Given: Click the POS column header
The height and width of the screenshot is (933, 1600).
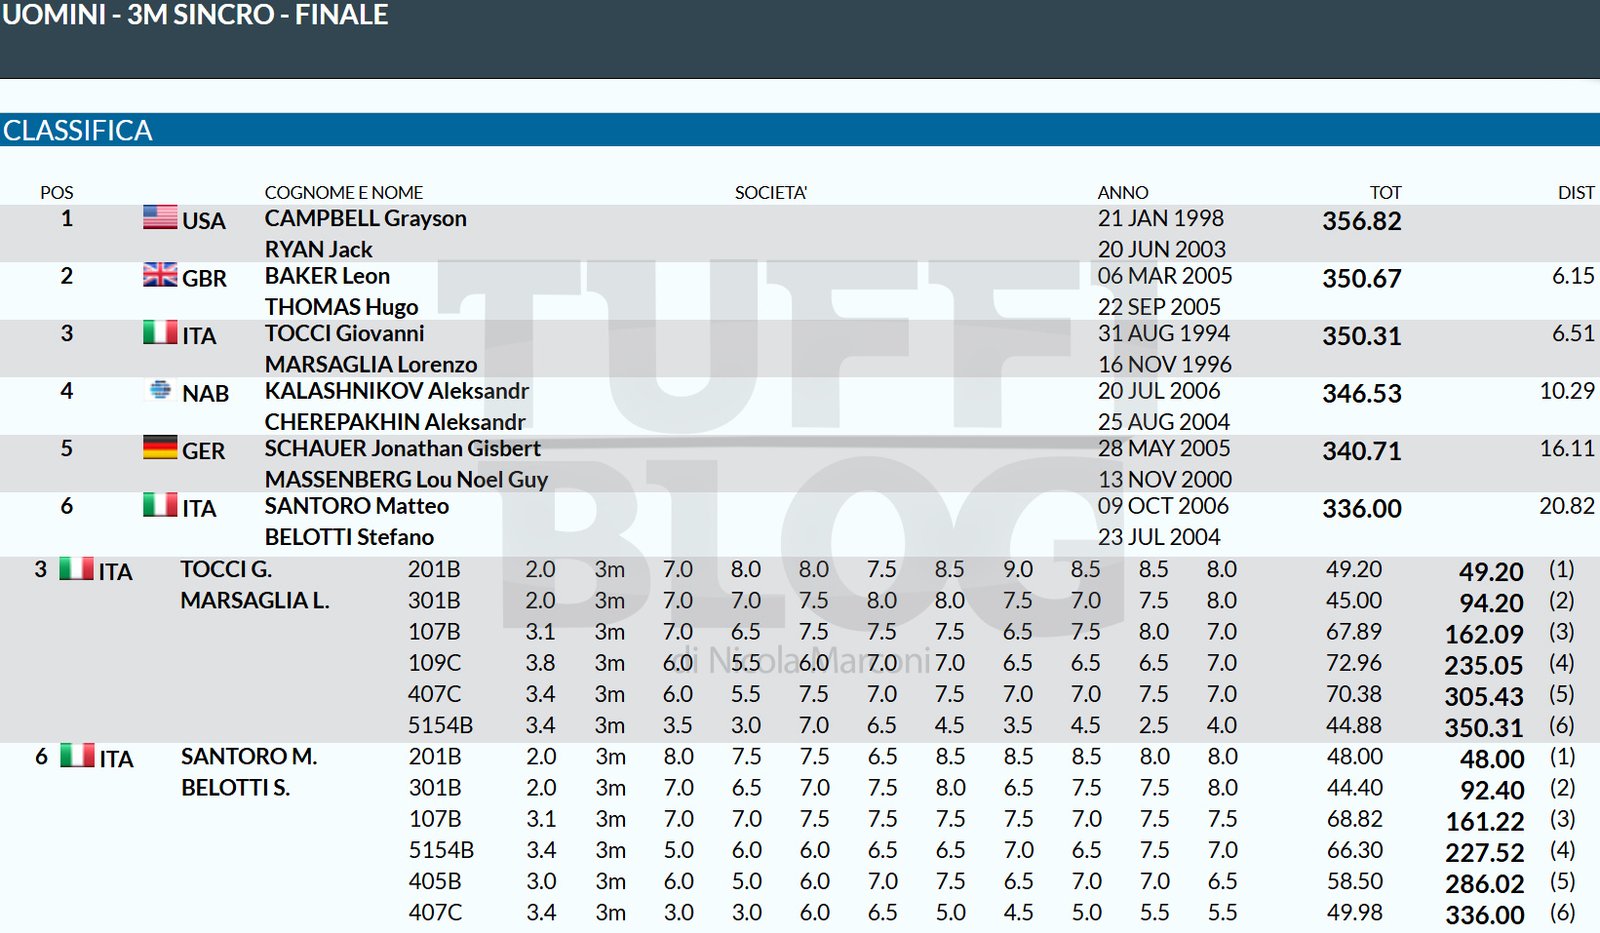Looking at the screenshot, I should click(57, 192).
